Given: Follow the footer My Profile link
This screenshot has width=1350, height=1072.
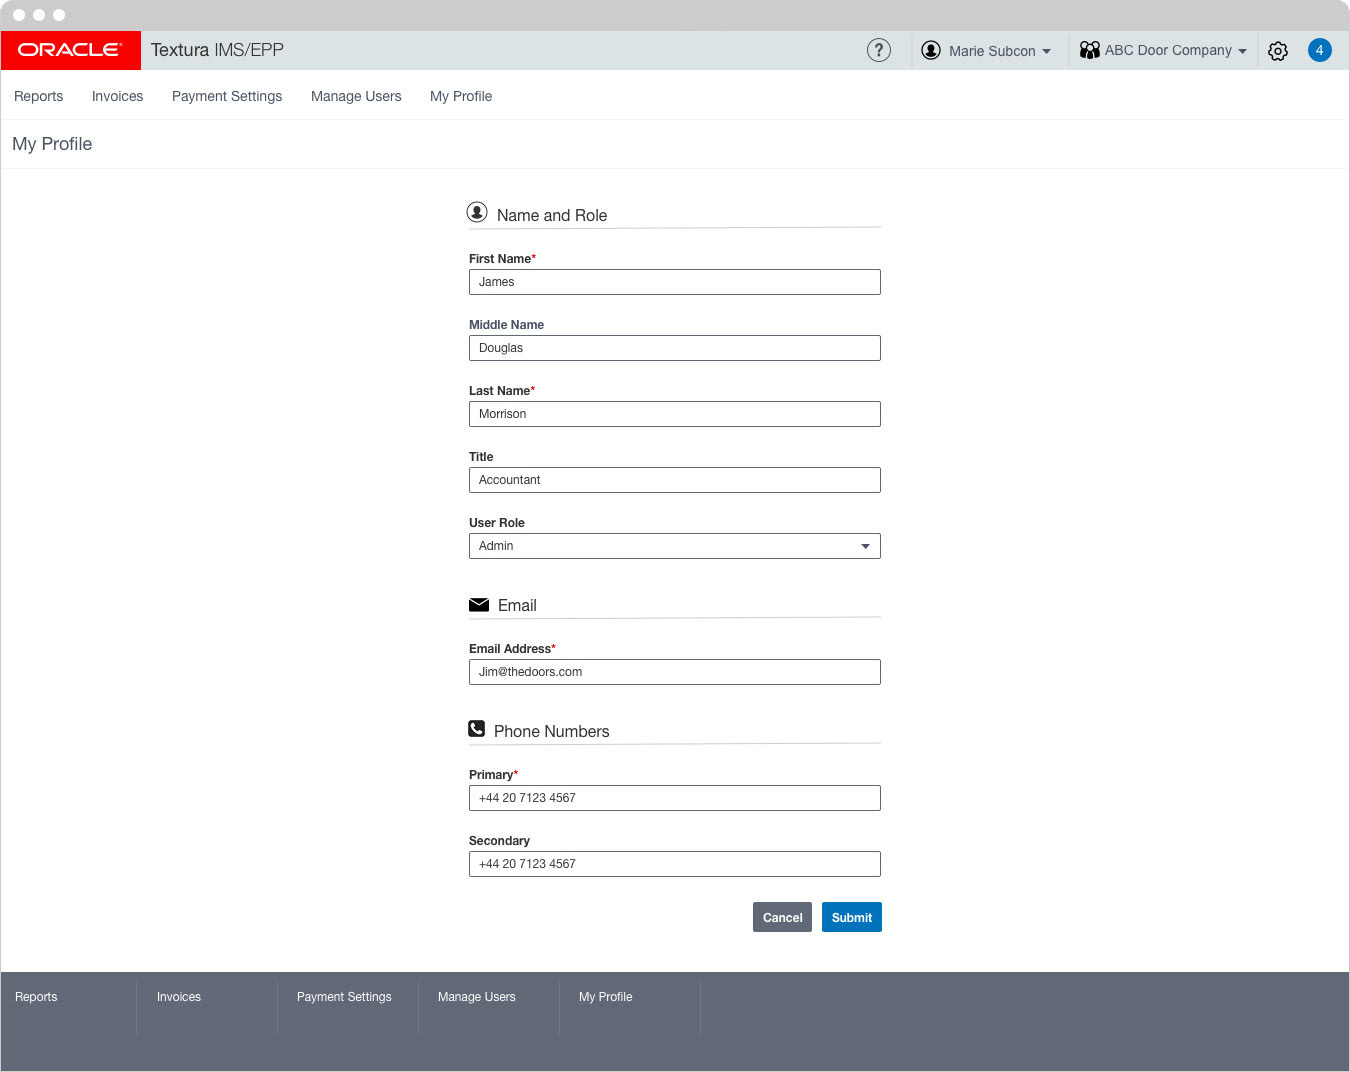Looking at the screenshot, I should pos(606,997).
